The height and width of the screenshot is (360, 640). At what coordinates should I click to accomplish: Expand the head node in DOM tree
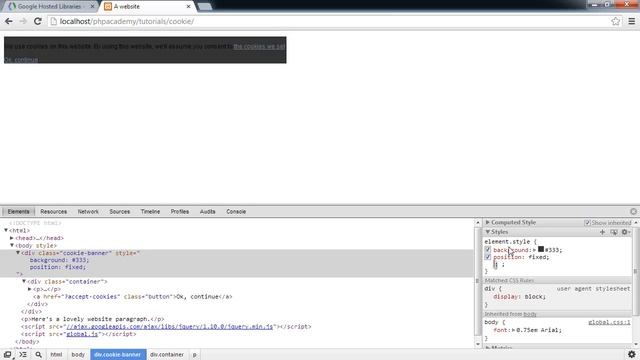[x=12, y=238]
